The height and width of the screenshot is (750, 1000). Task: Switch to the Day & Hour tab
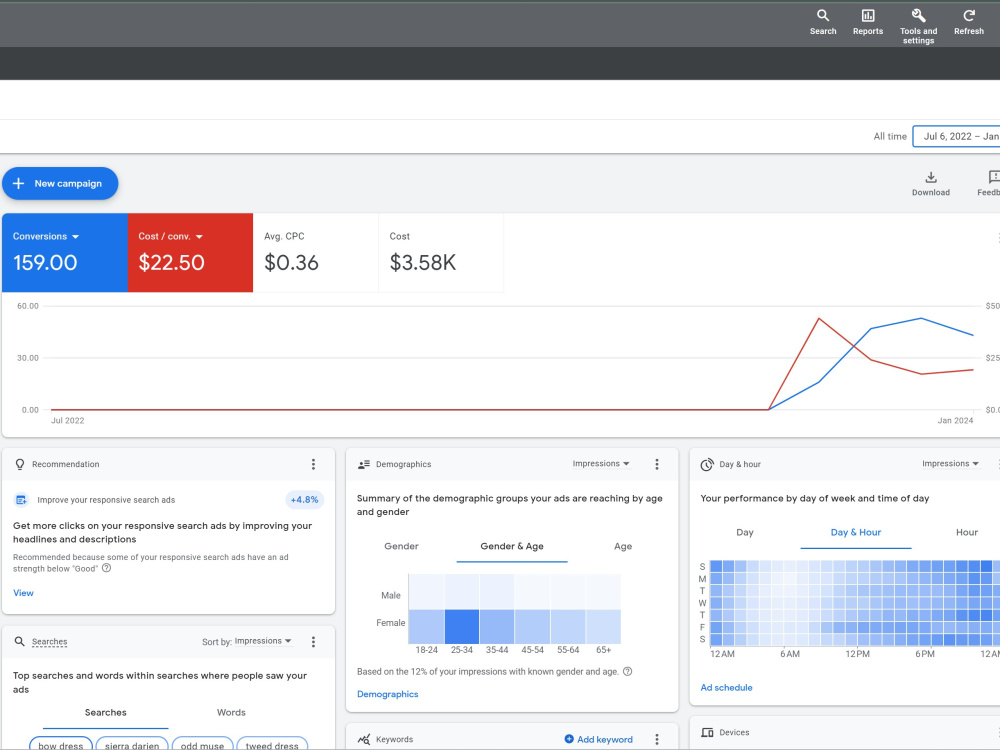coord(856,533)
